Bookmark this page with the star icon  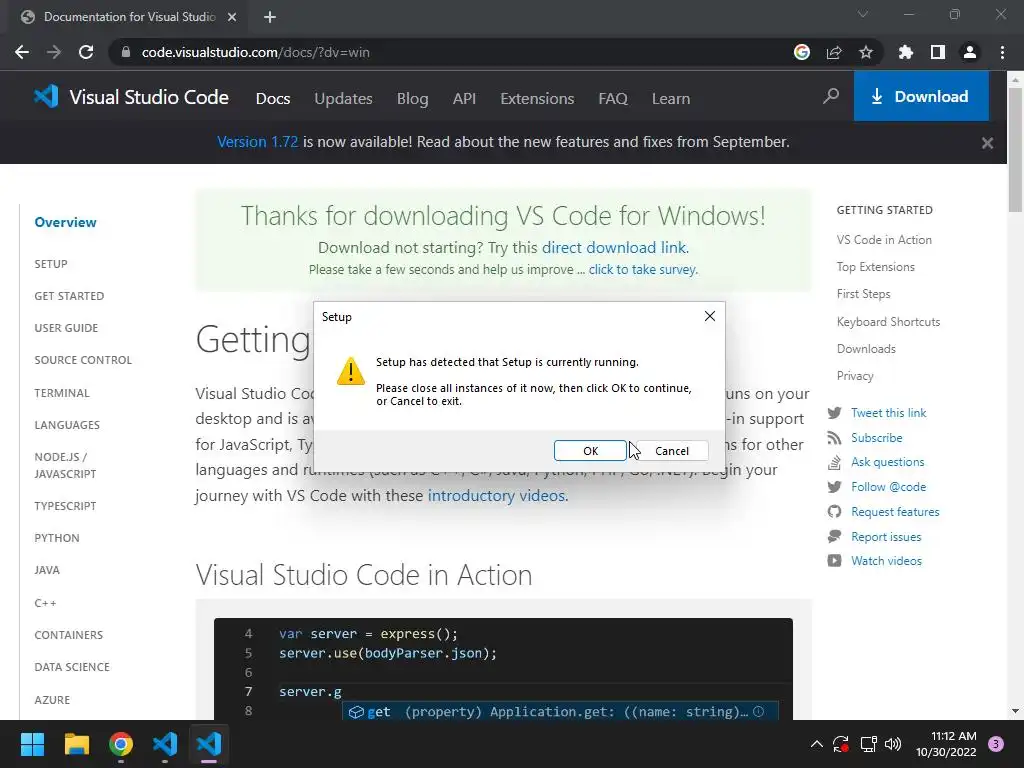click(866, 52)
